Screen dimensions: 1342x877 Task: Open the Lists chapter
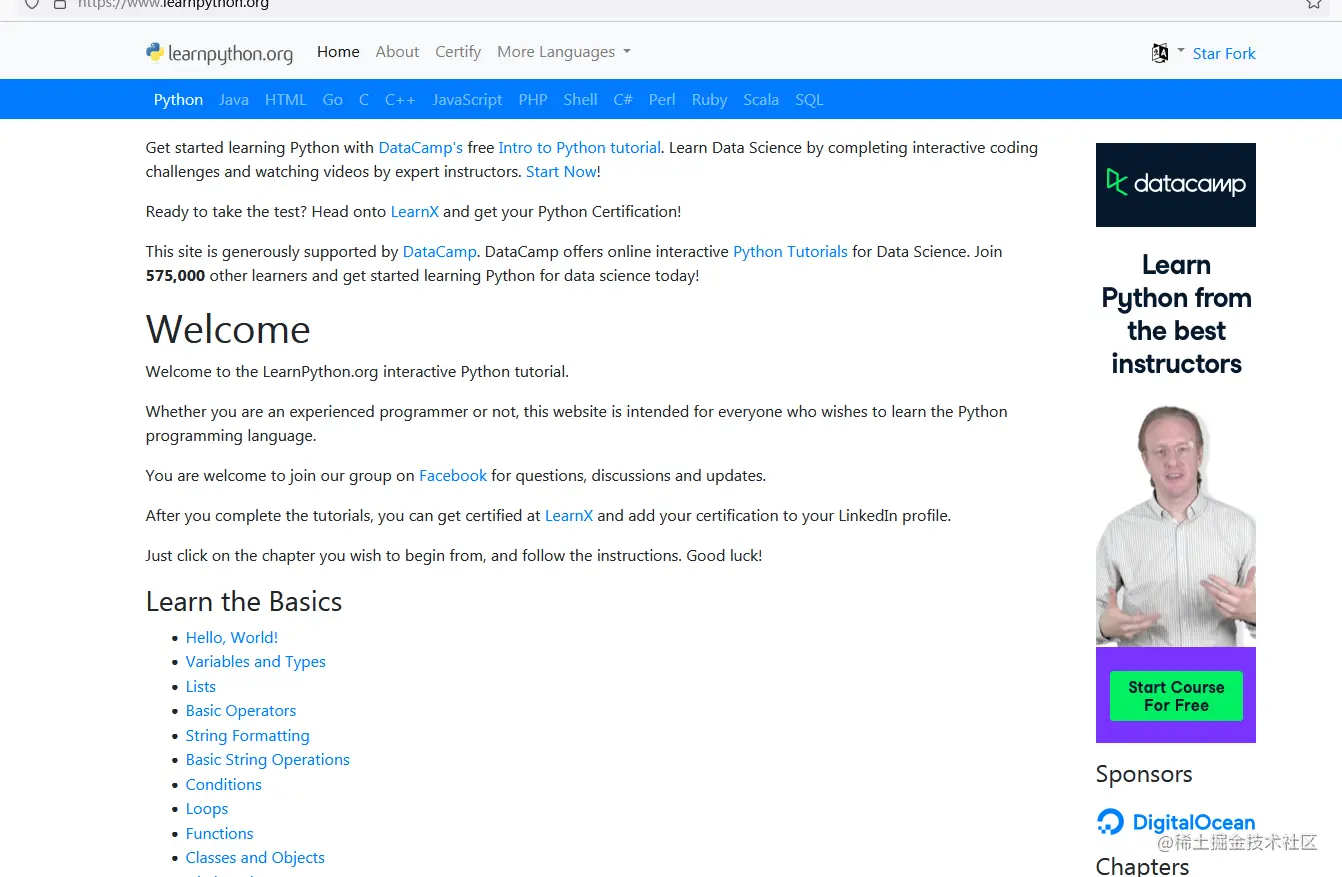tap(201, 687)
